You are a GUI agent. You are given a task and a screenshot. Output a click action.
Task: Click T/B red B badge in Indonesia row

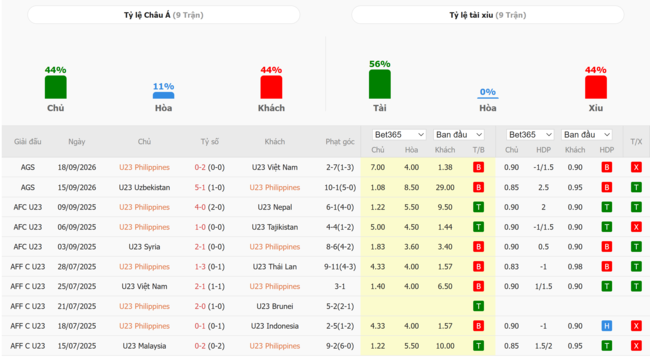point(478,326)
